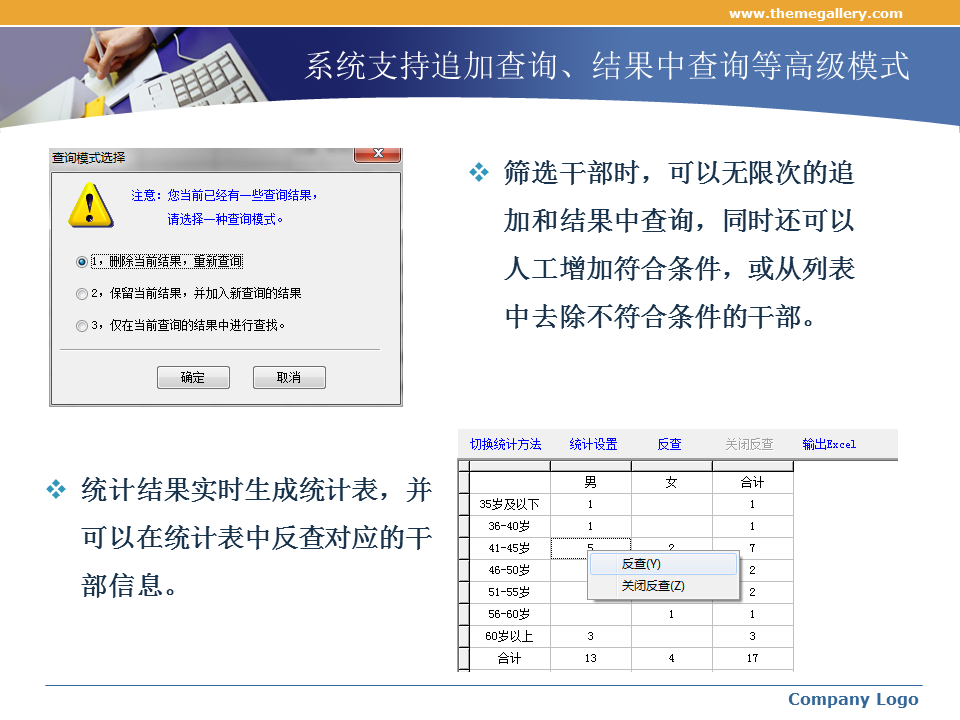This screenshot has height=720, width=960.
Task: Select the 35岁及以下 row label
Action: point(509,504)
